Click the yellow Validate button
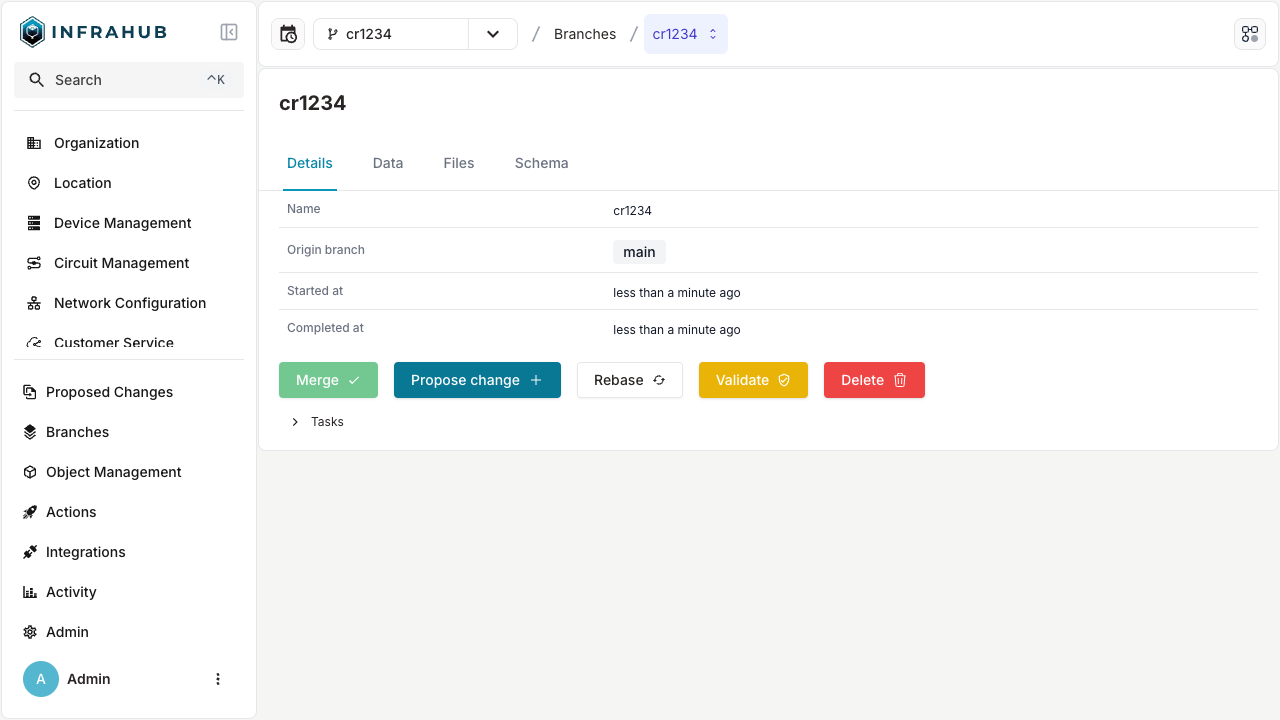This screenshot has height=720, width=1280. coord(752,380)
